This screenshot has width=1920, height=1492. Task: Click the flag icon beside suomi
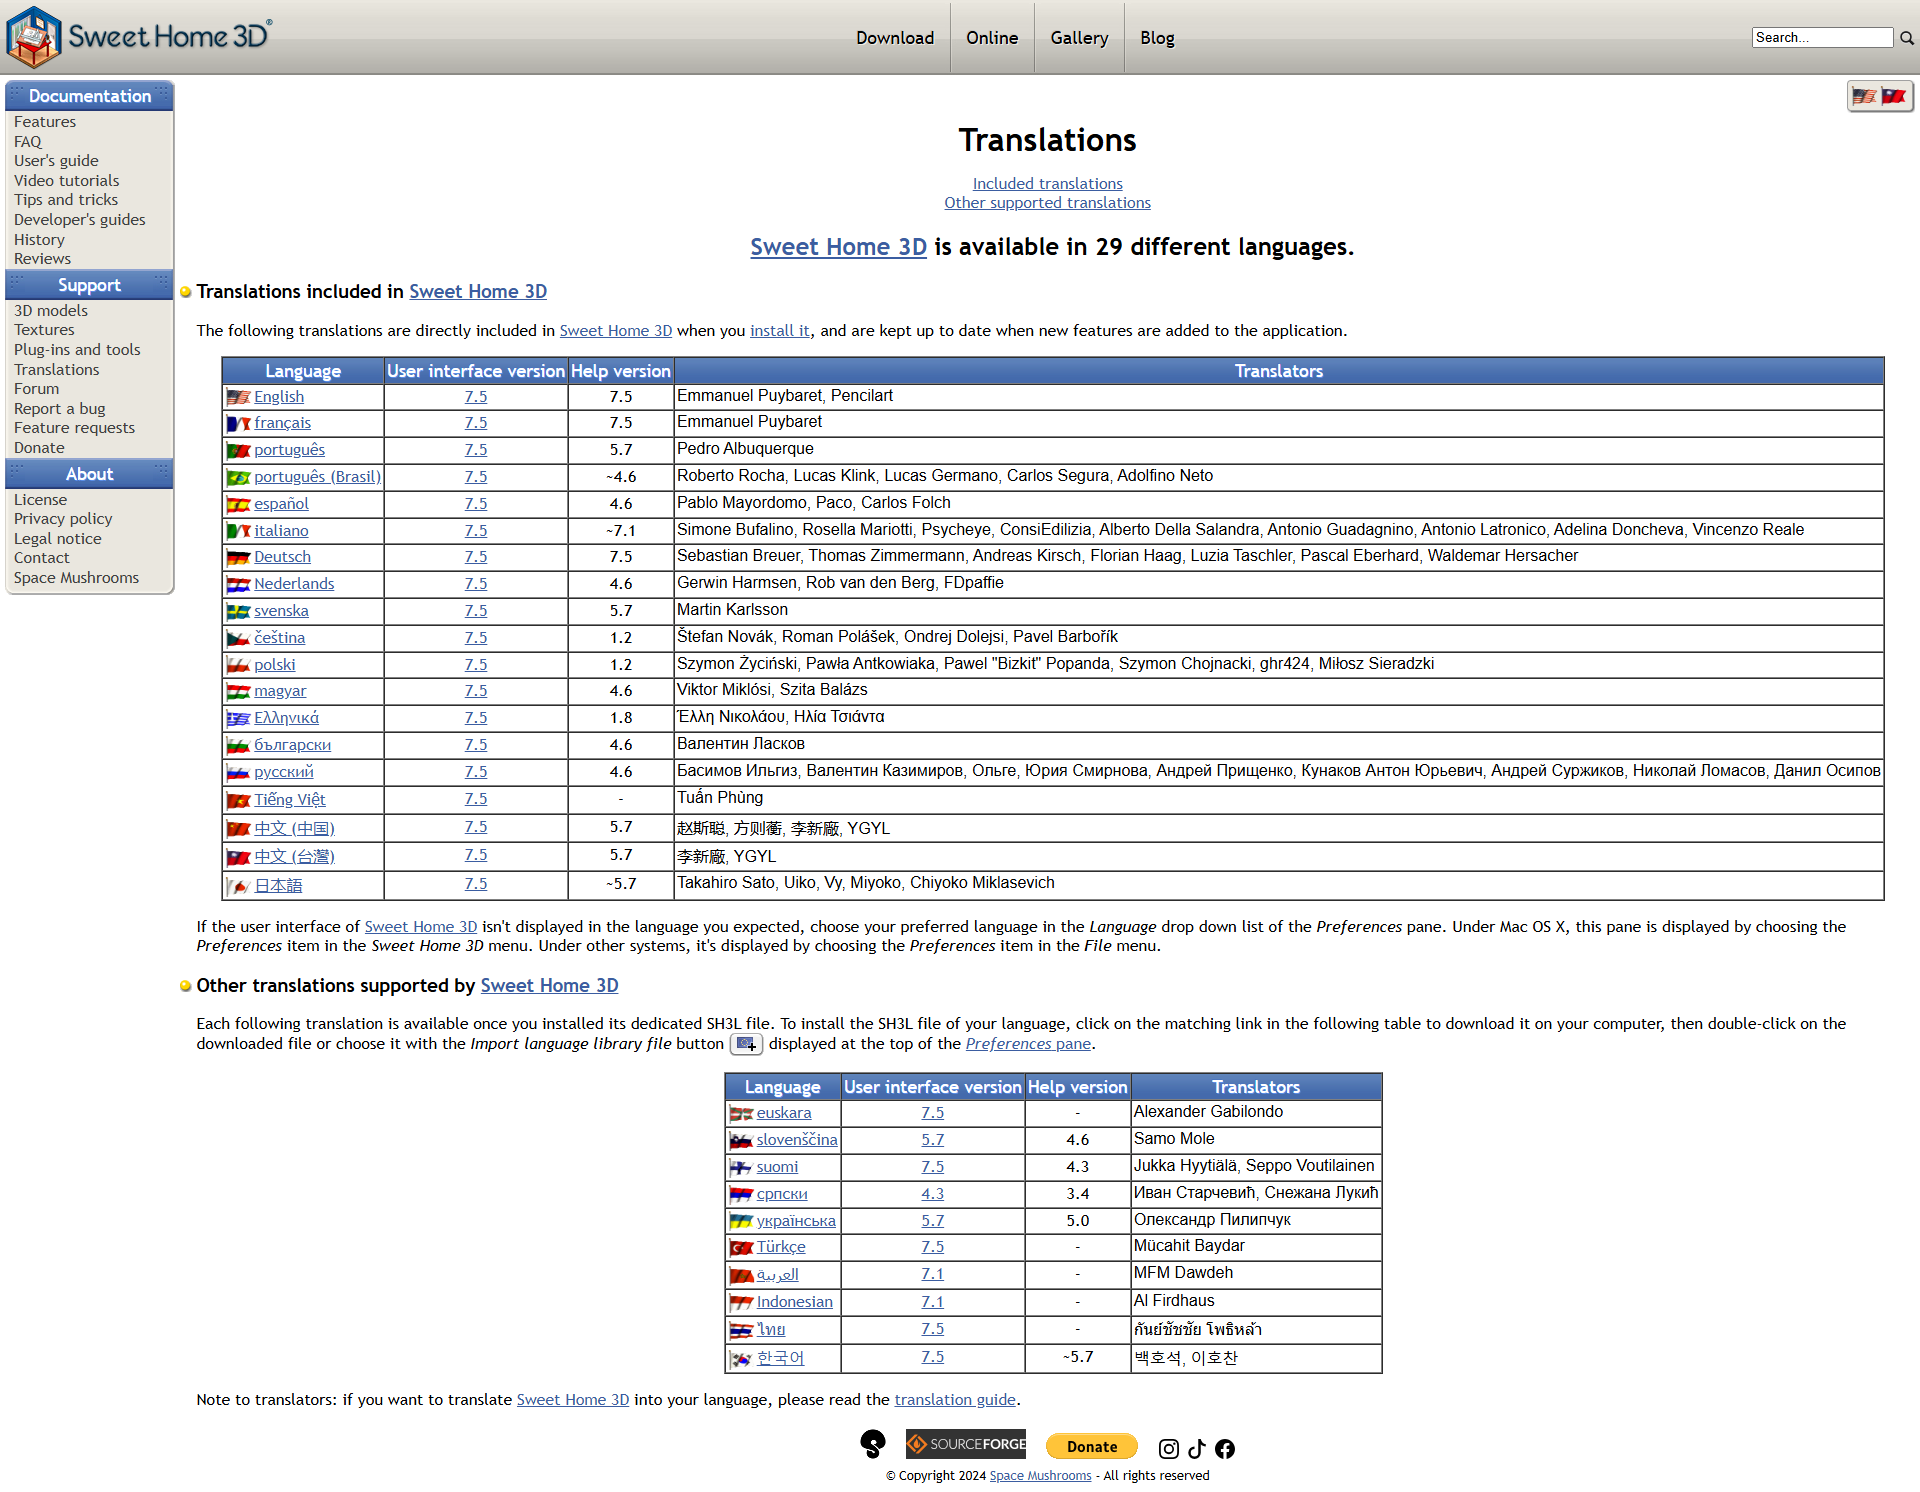(741, 1168)
